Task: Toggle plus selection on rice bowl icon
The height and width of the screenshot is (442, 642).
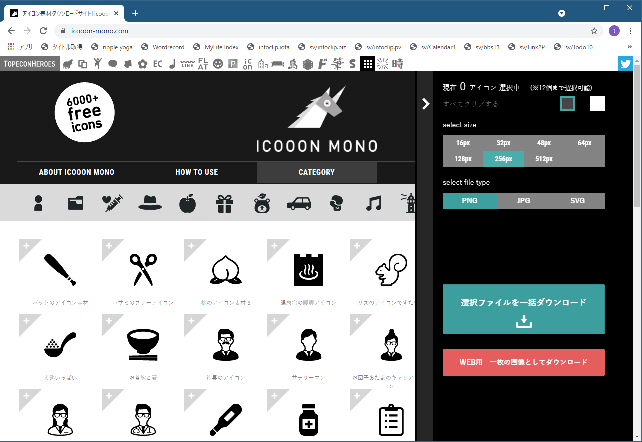Action: click(109, 321)
